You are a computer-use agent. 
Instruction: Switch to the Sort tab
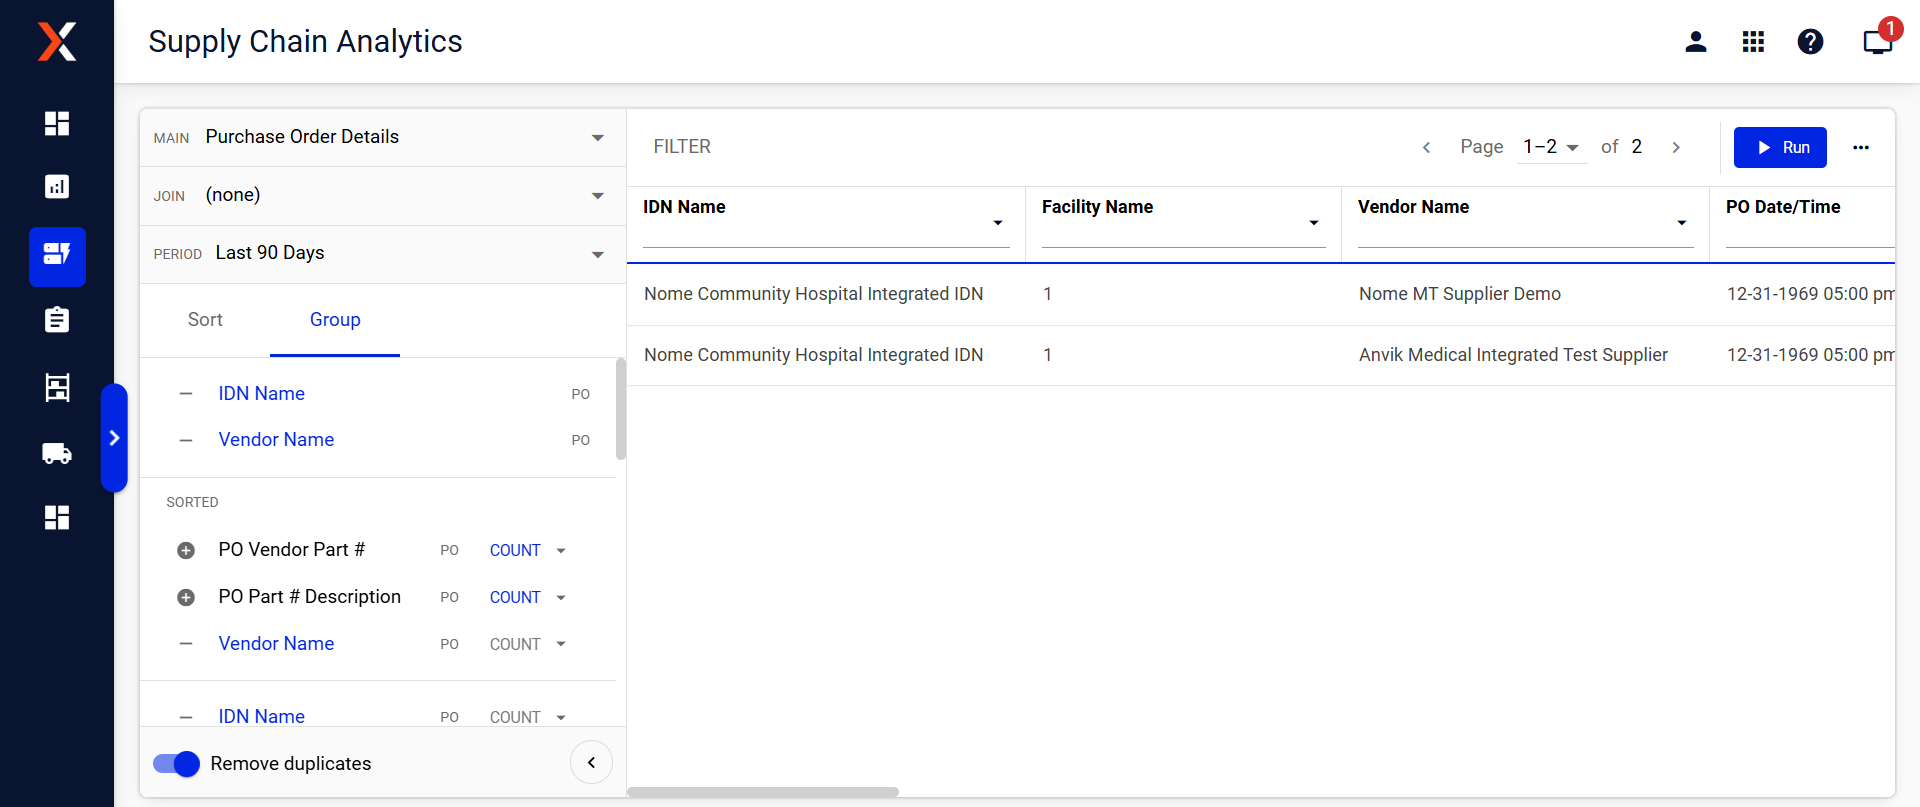coord(205,320)
